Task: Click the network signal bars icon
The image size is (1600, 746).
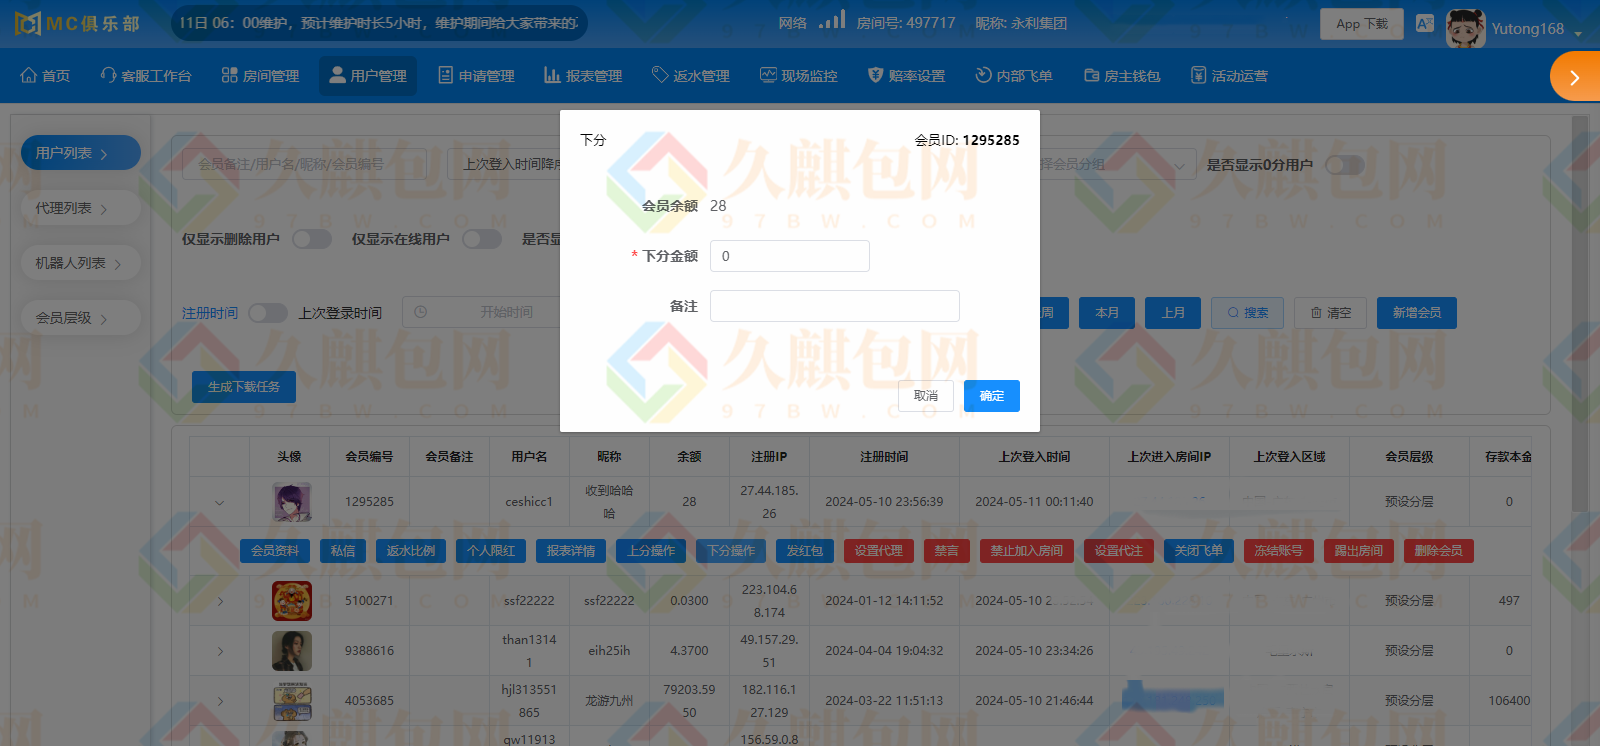Action: pos(832,19)
